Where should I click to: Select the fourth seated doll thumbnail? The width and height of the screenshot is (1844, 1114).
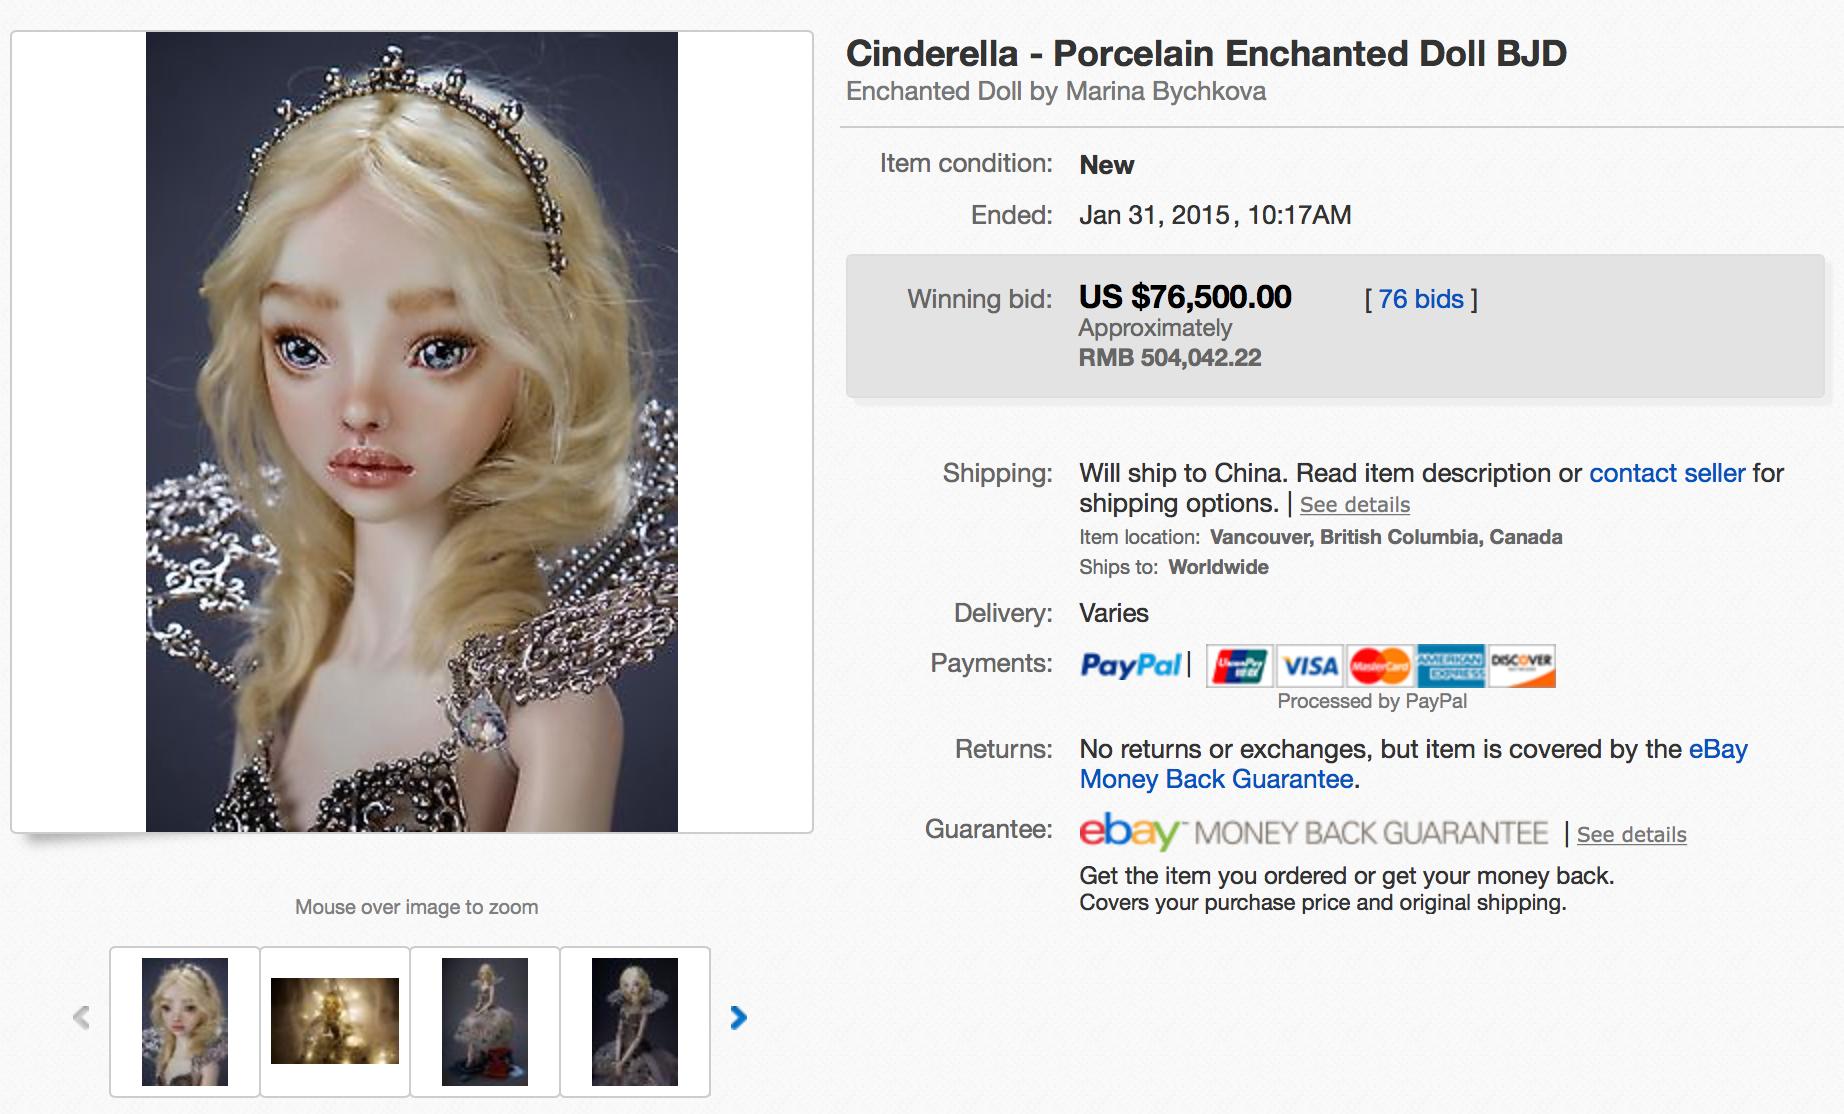click(635, 1022)
